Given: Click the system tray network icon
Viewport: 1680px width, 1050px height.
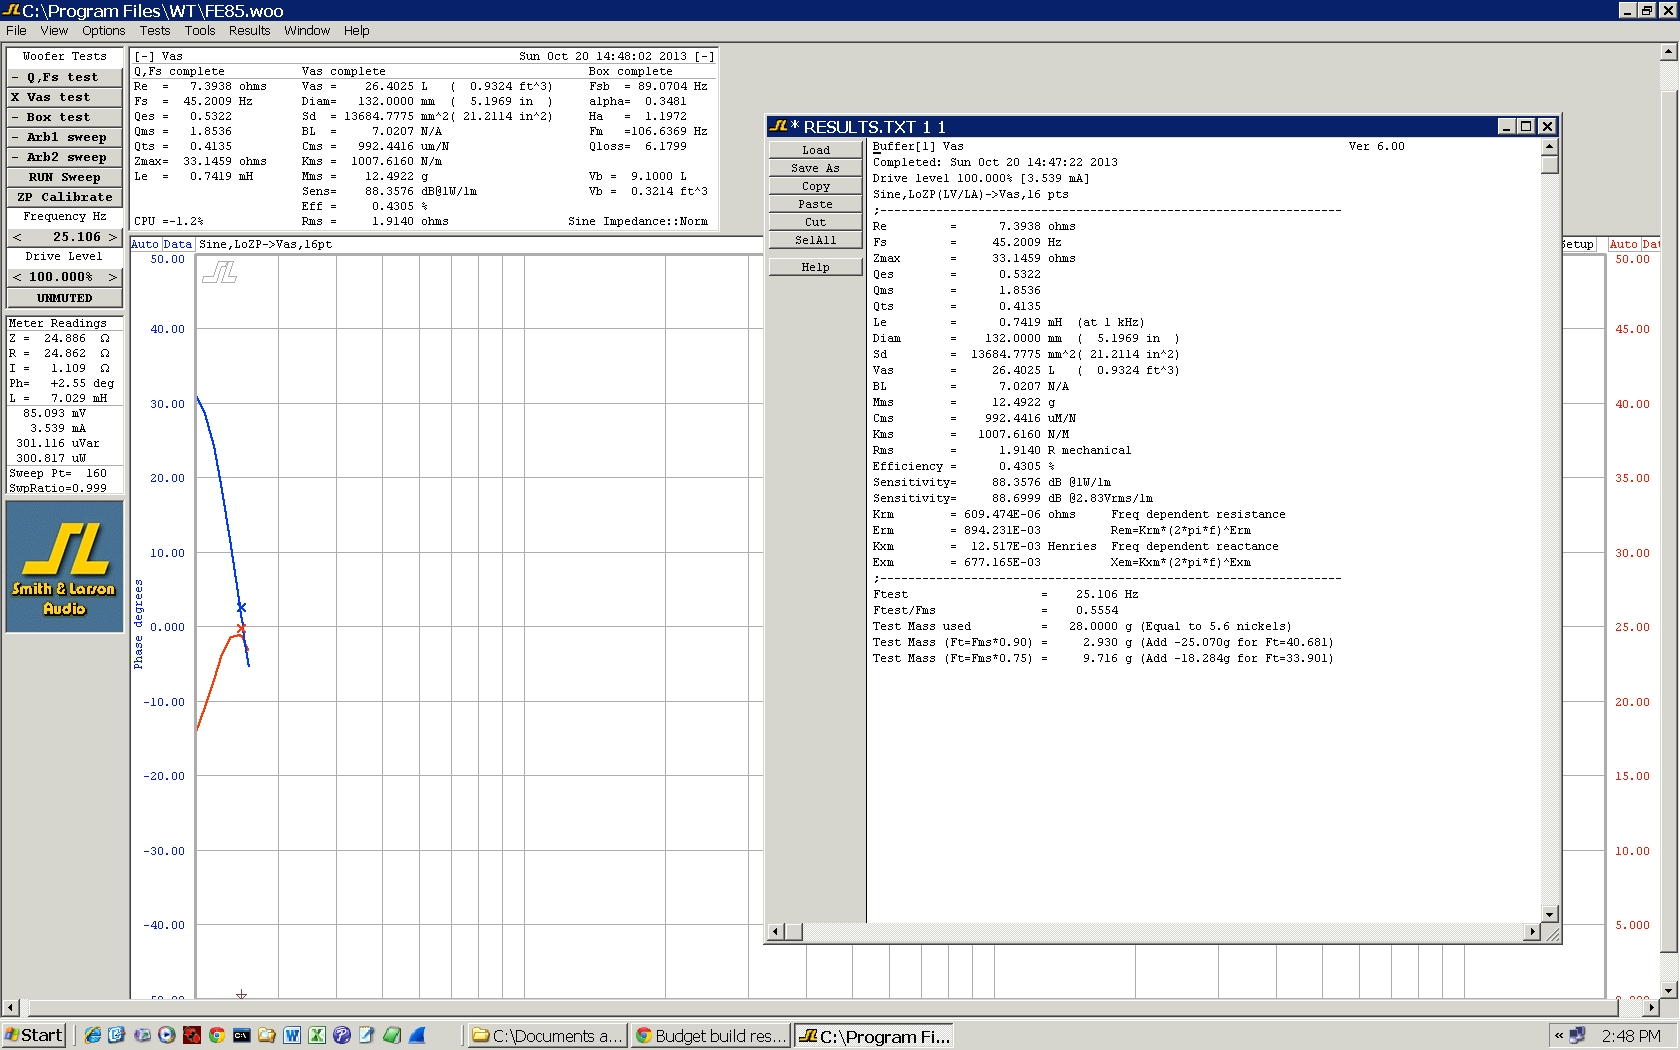Looking at the screenshot, I should [1578, 1036].
